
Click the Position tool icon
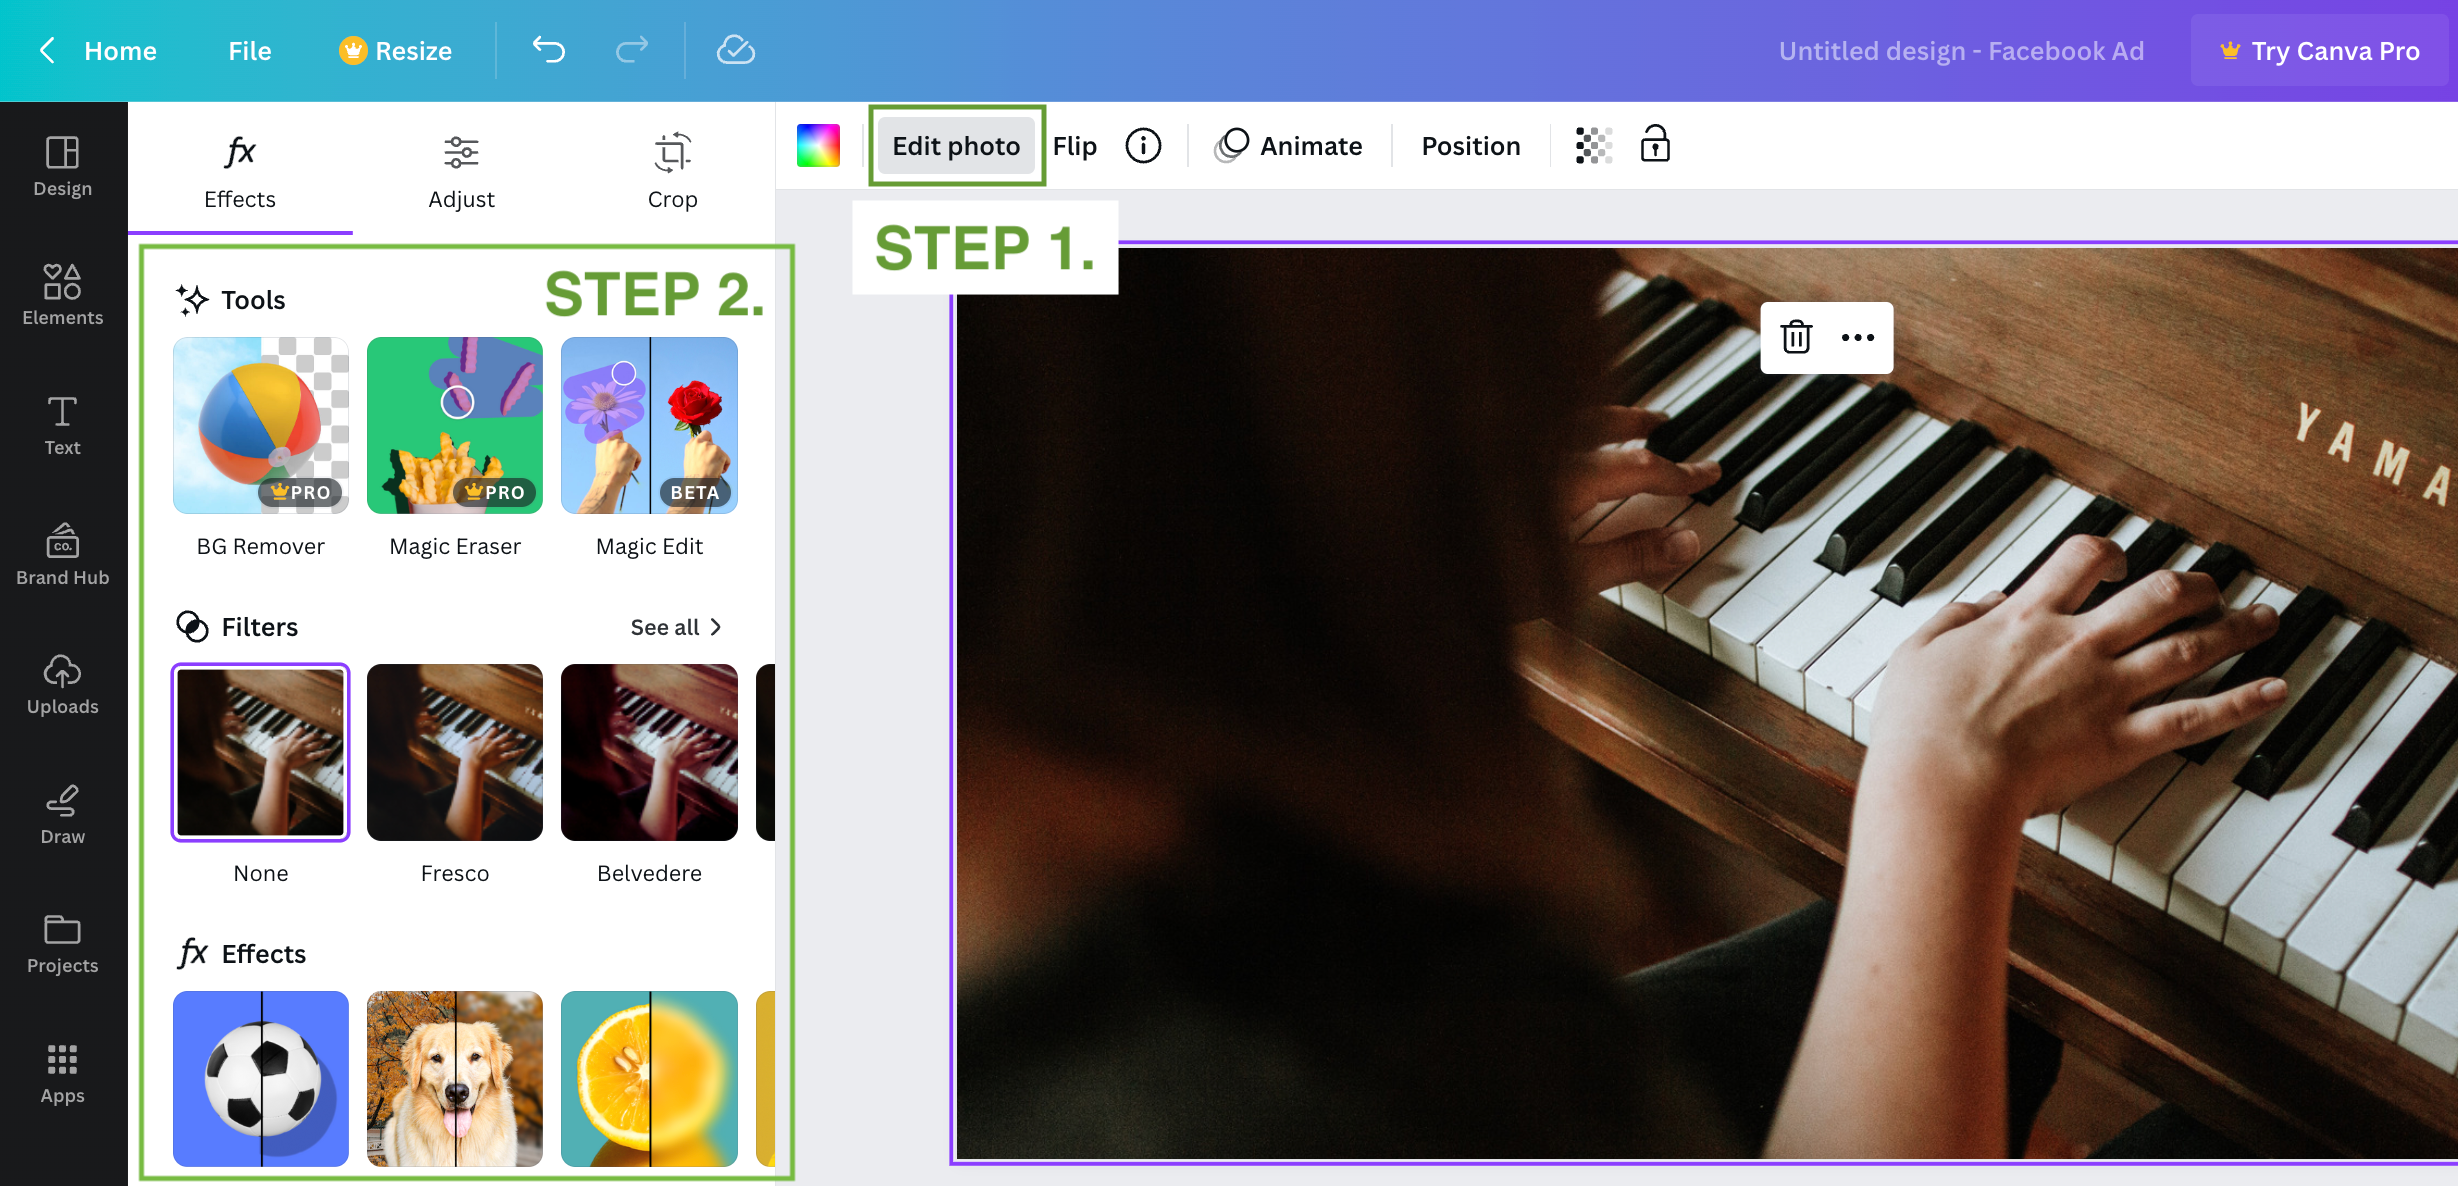click(x=1469, y=144)
